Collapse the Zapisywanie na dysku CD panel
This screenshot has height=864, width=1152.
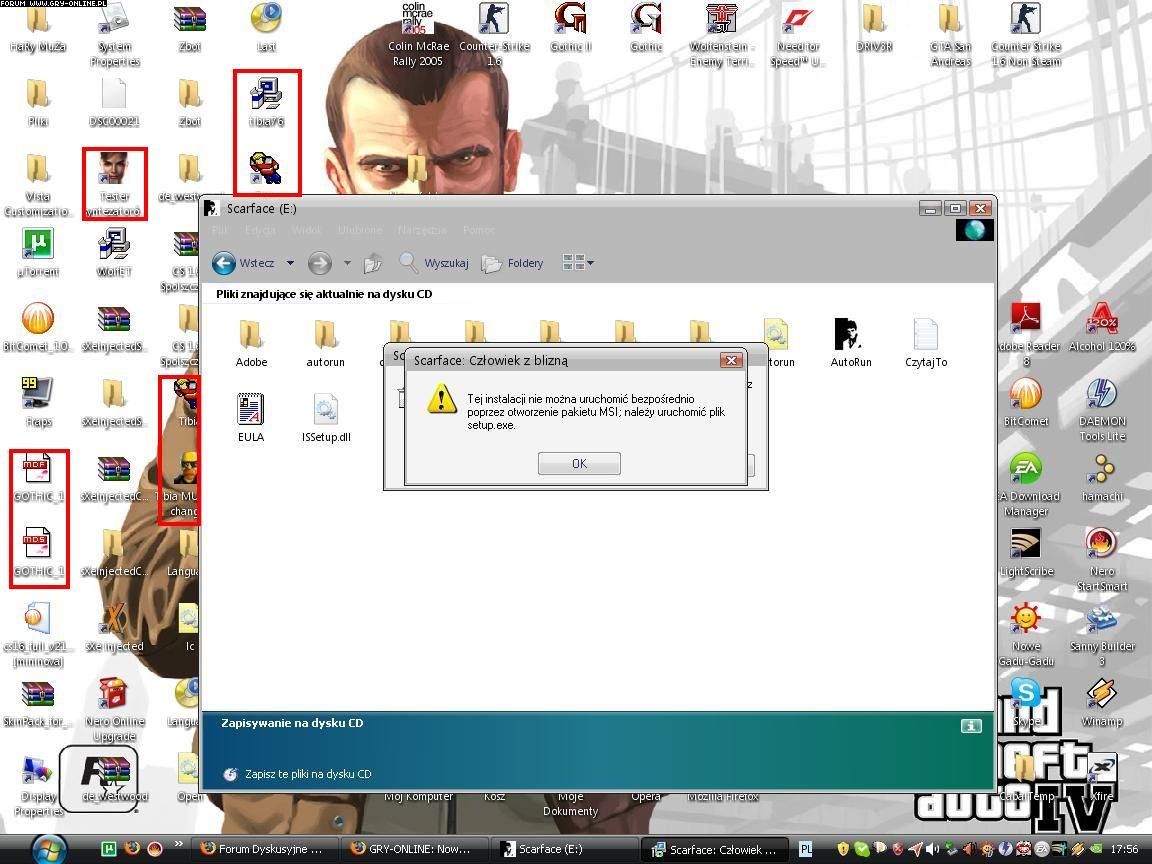tap(970, 726)
